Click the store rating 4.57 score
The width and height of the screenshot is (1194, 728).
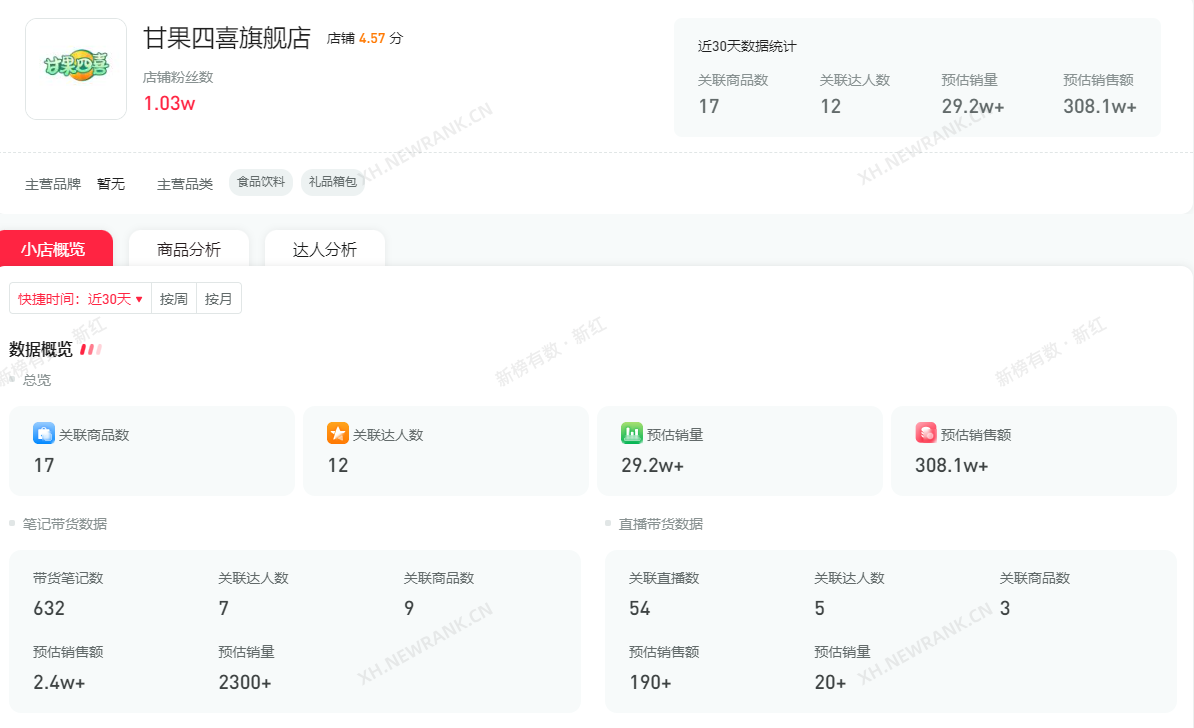371,39
